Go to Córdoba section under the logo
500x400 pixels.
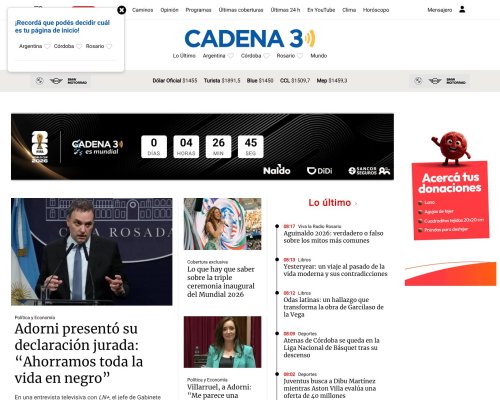pyautogui.click(x=251, y=56)
